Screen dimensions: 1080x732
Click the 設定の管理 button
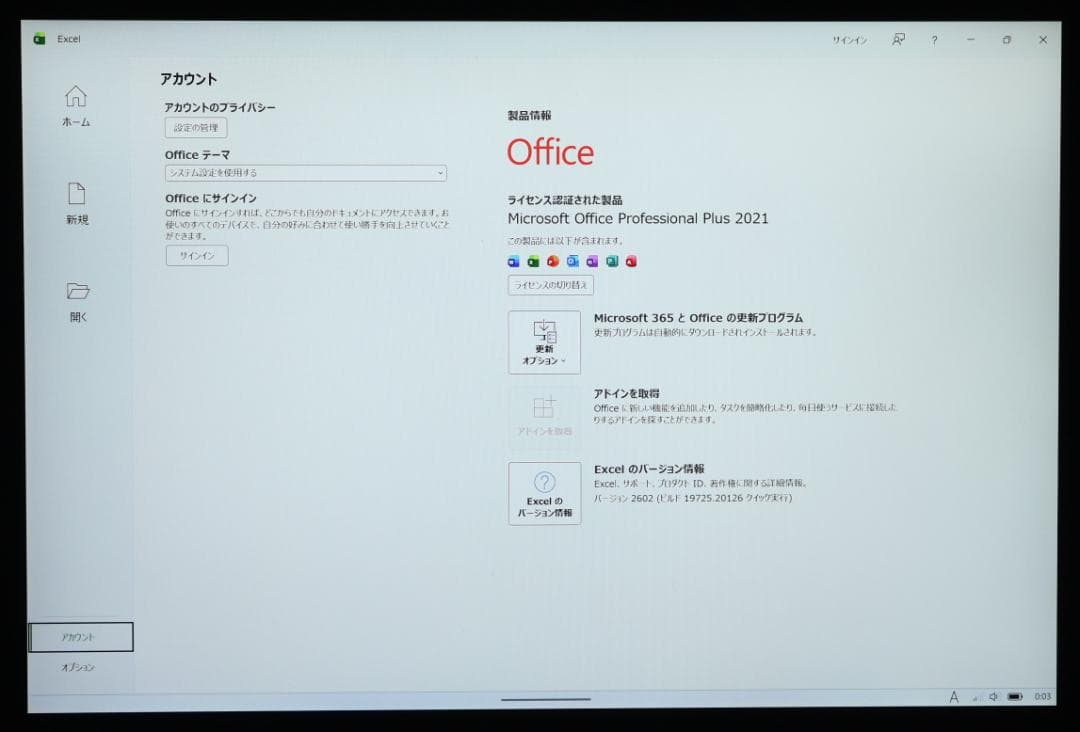pos(196,127)
